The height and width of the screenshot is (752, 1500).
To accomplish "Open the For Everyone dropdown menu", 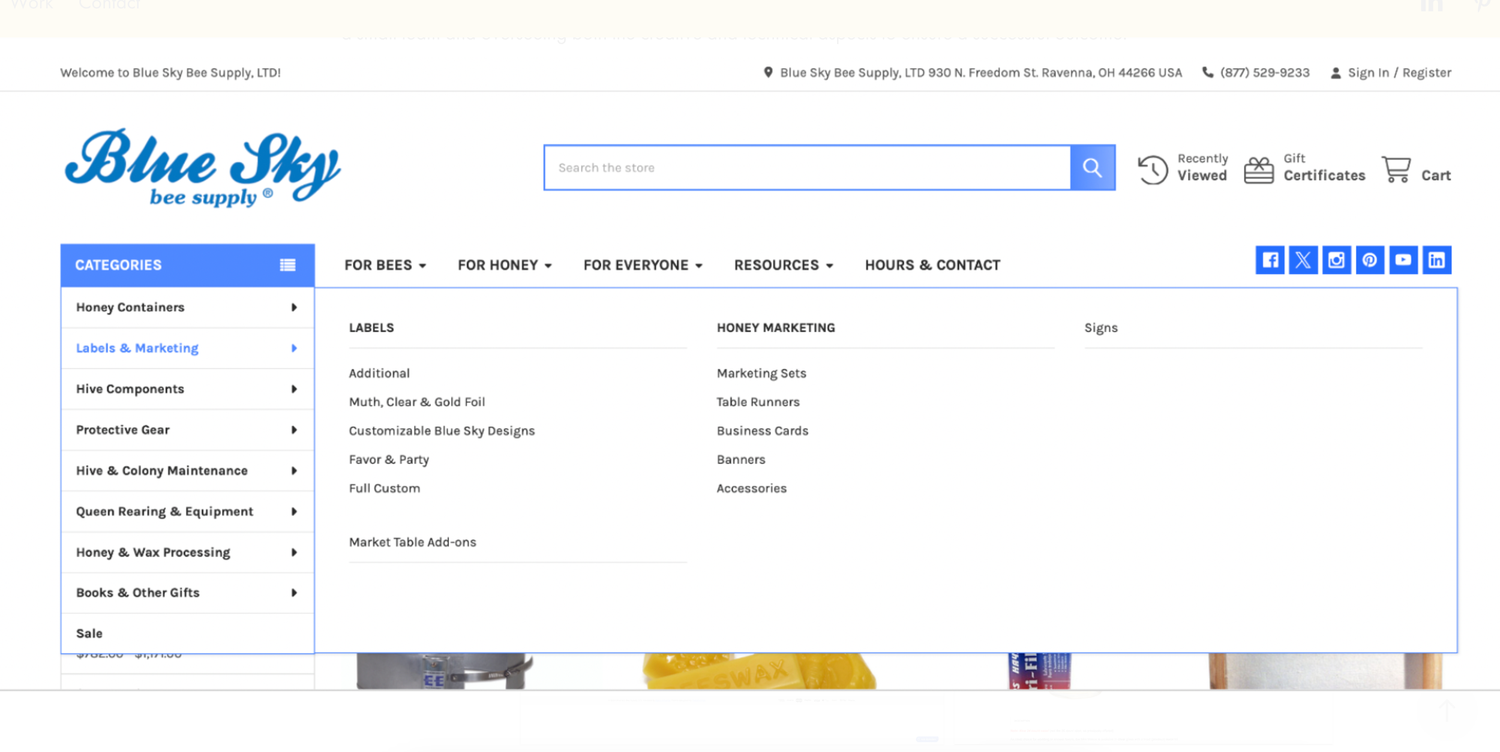I will (643, 265).
